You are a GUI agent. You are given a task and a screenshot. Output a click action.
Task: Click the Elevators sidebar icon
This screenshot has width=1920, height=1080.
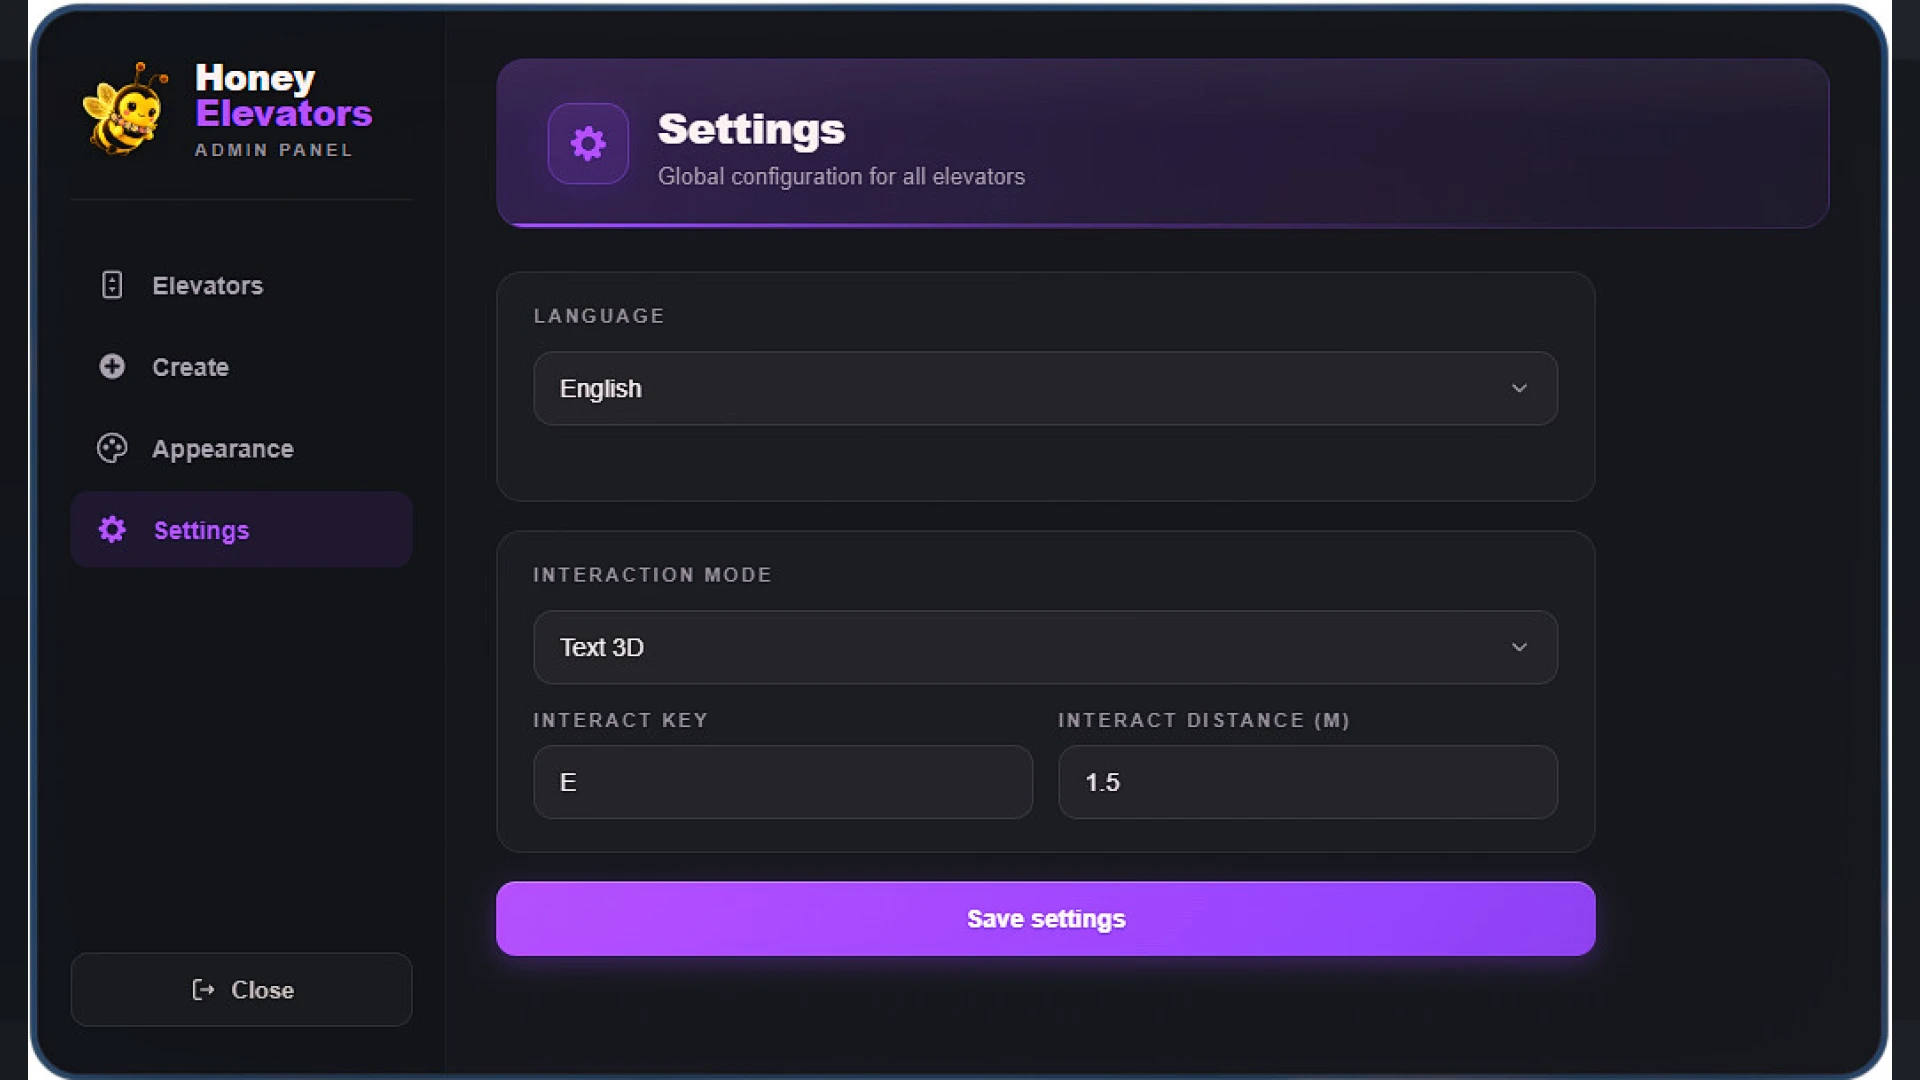(x=112, y=285)
